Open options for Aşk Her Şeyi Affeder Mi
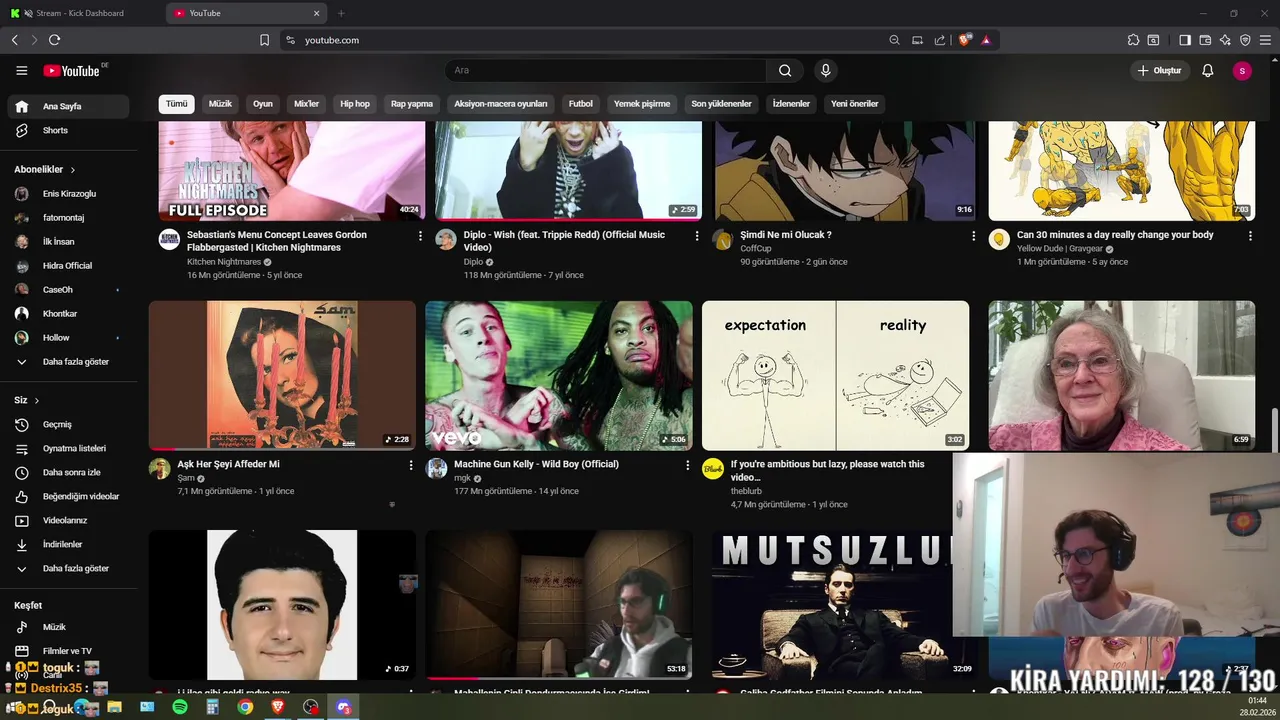 point(410,465)
